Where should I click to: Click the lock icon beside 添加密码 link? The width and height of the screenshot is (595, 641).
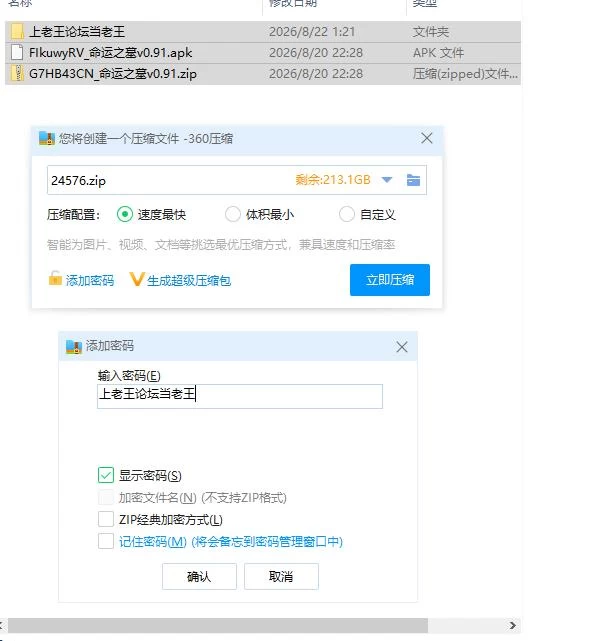55,278
